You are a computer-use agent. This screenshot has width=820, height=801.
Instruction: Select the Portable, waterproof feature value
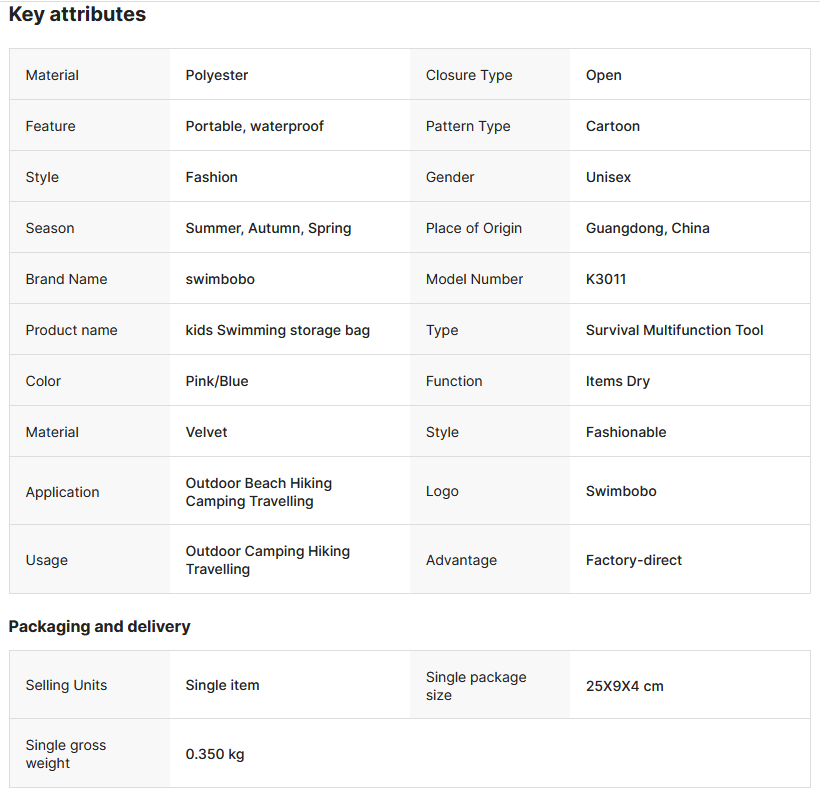(x=255, y=126)
